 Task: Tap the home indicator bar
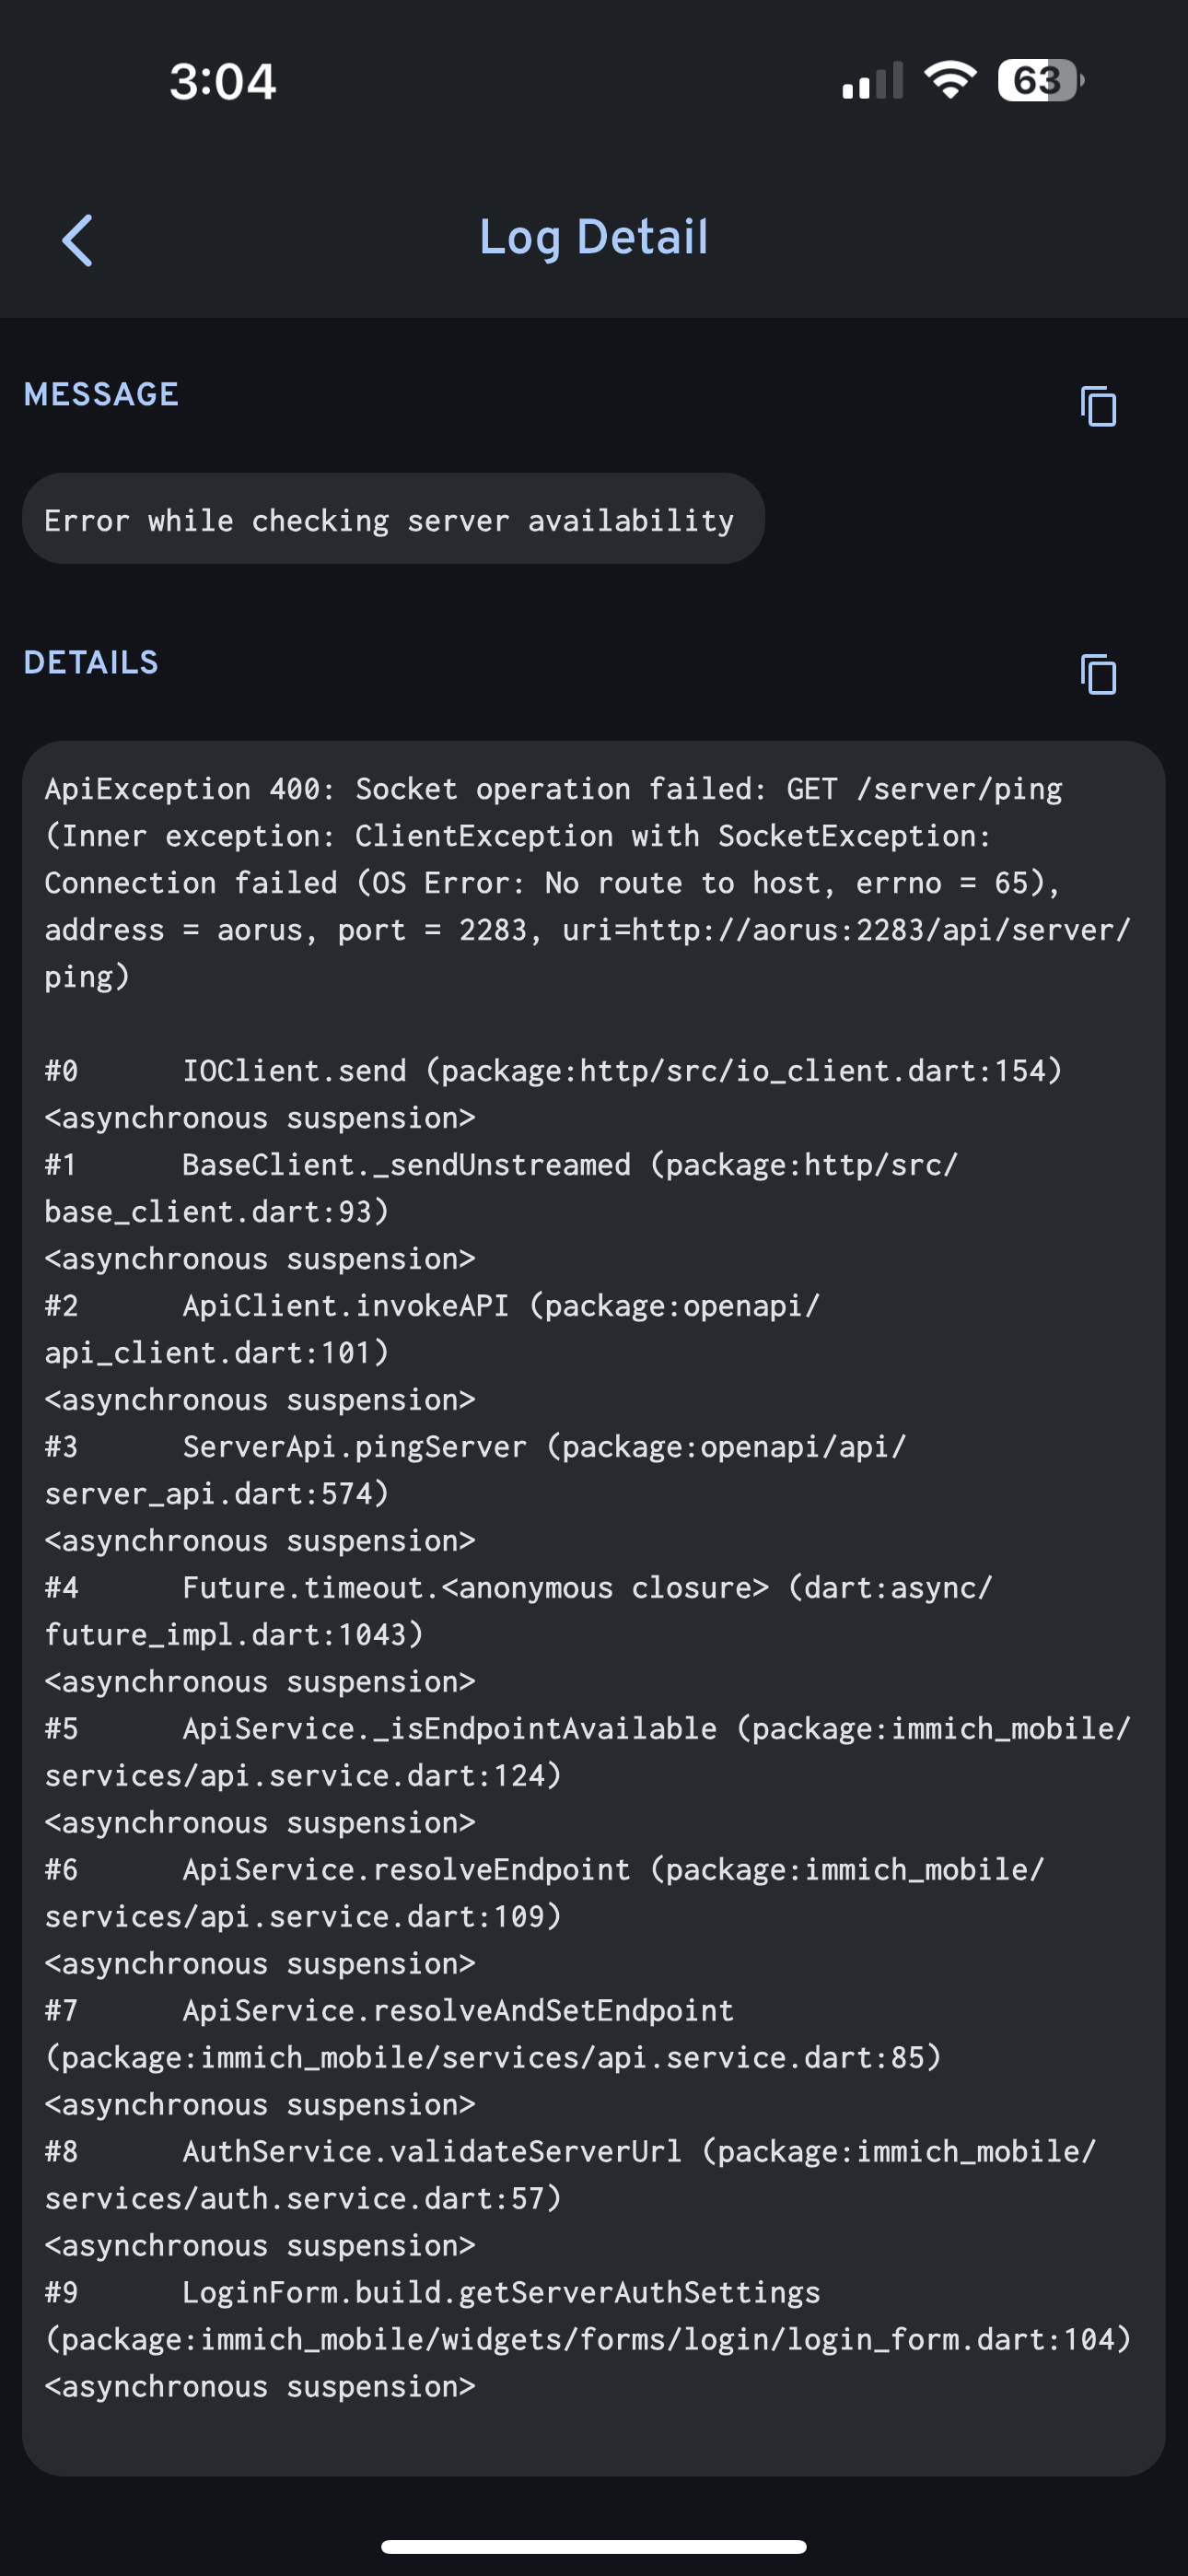pos(593,2546)
